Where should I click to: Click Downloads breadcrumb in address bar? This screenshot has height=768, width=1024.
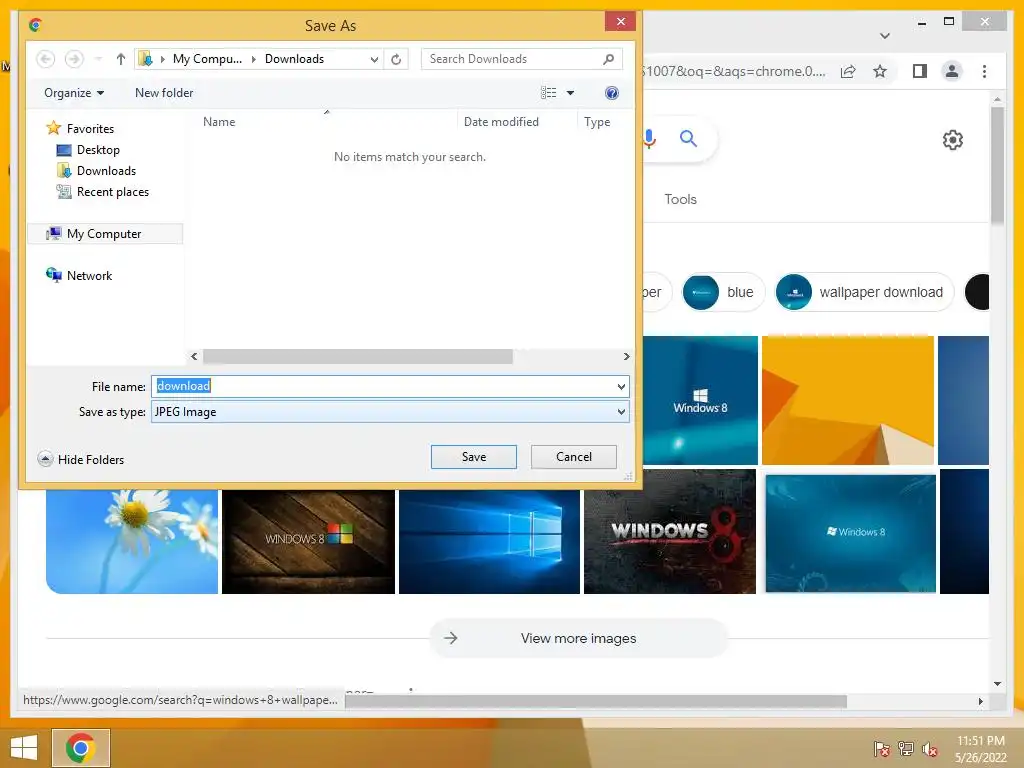(x=295, y=59)
